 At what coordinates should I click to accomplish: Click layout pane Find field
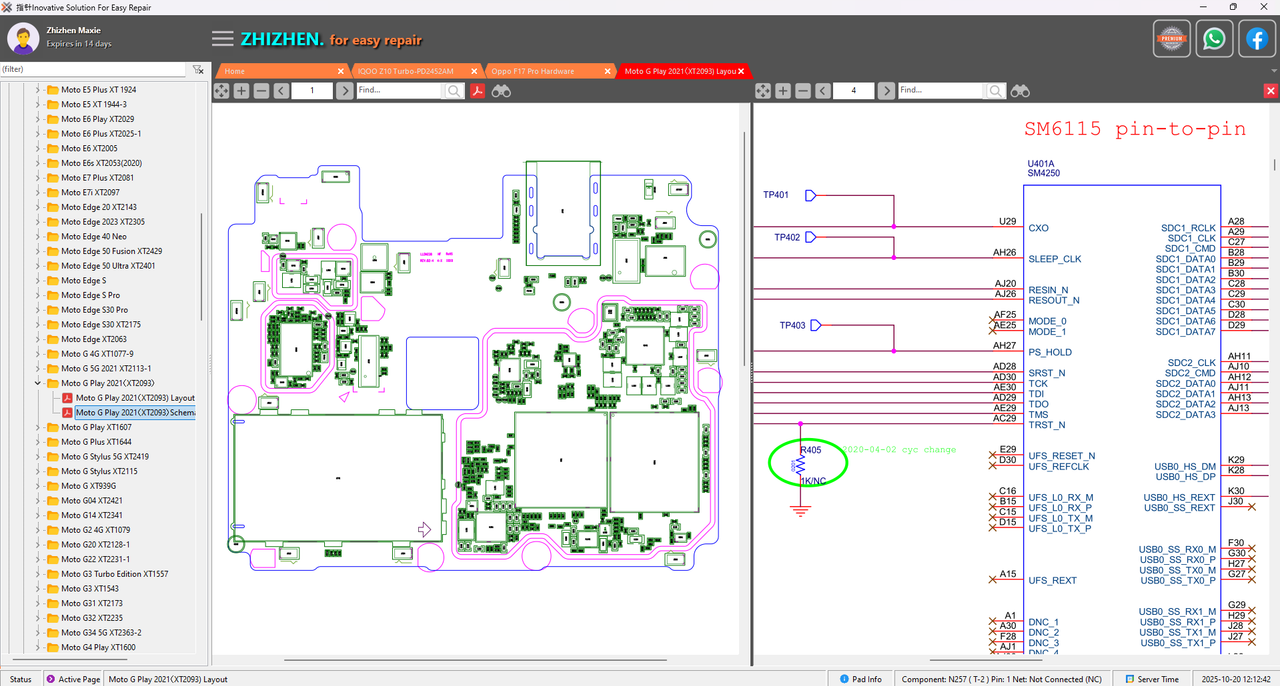pos(400,91)
